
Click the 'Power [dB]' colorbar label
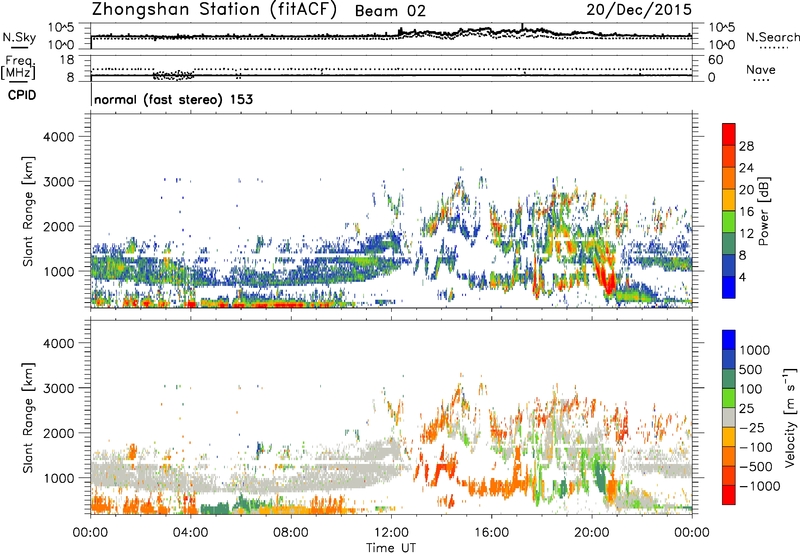tap(763, 211)
